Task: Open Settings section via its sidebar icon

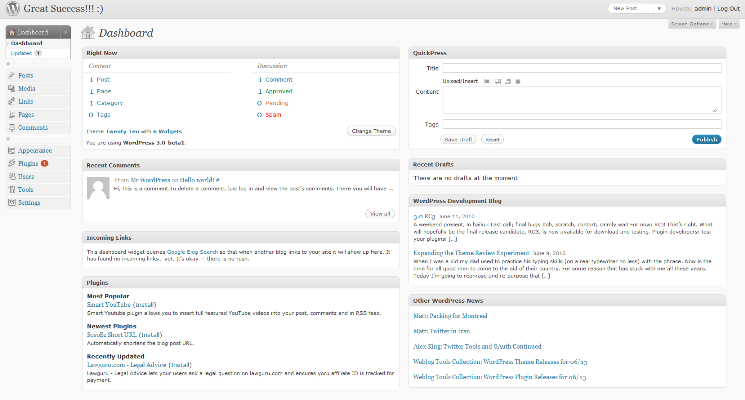Action: click(11, 202)
